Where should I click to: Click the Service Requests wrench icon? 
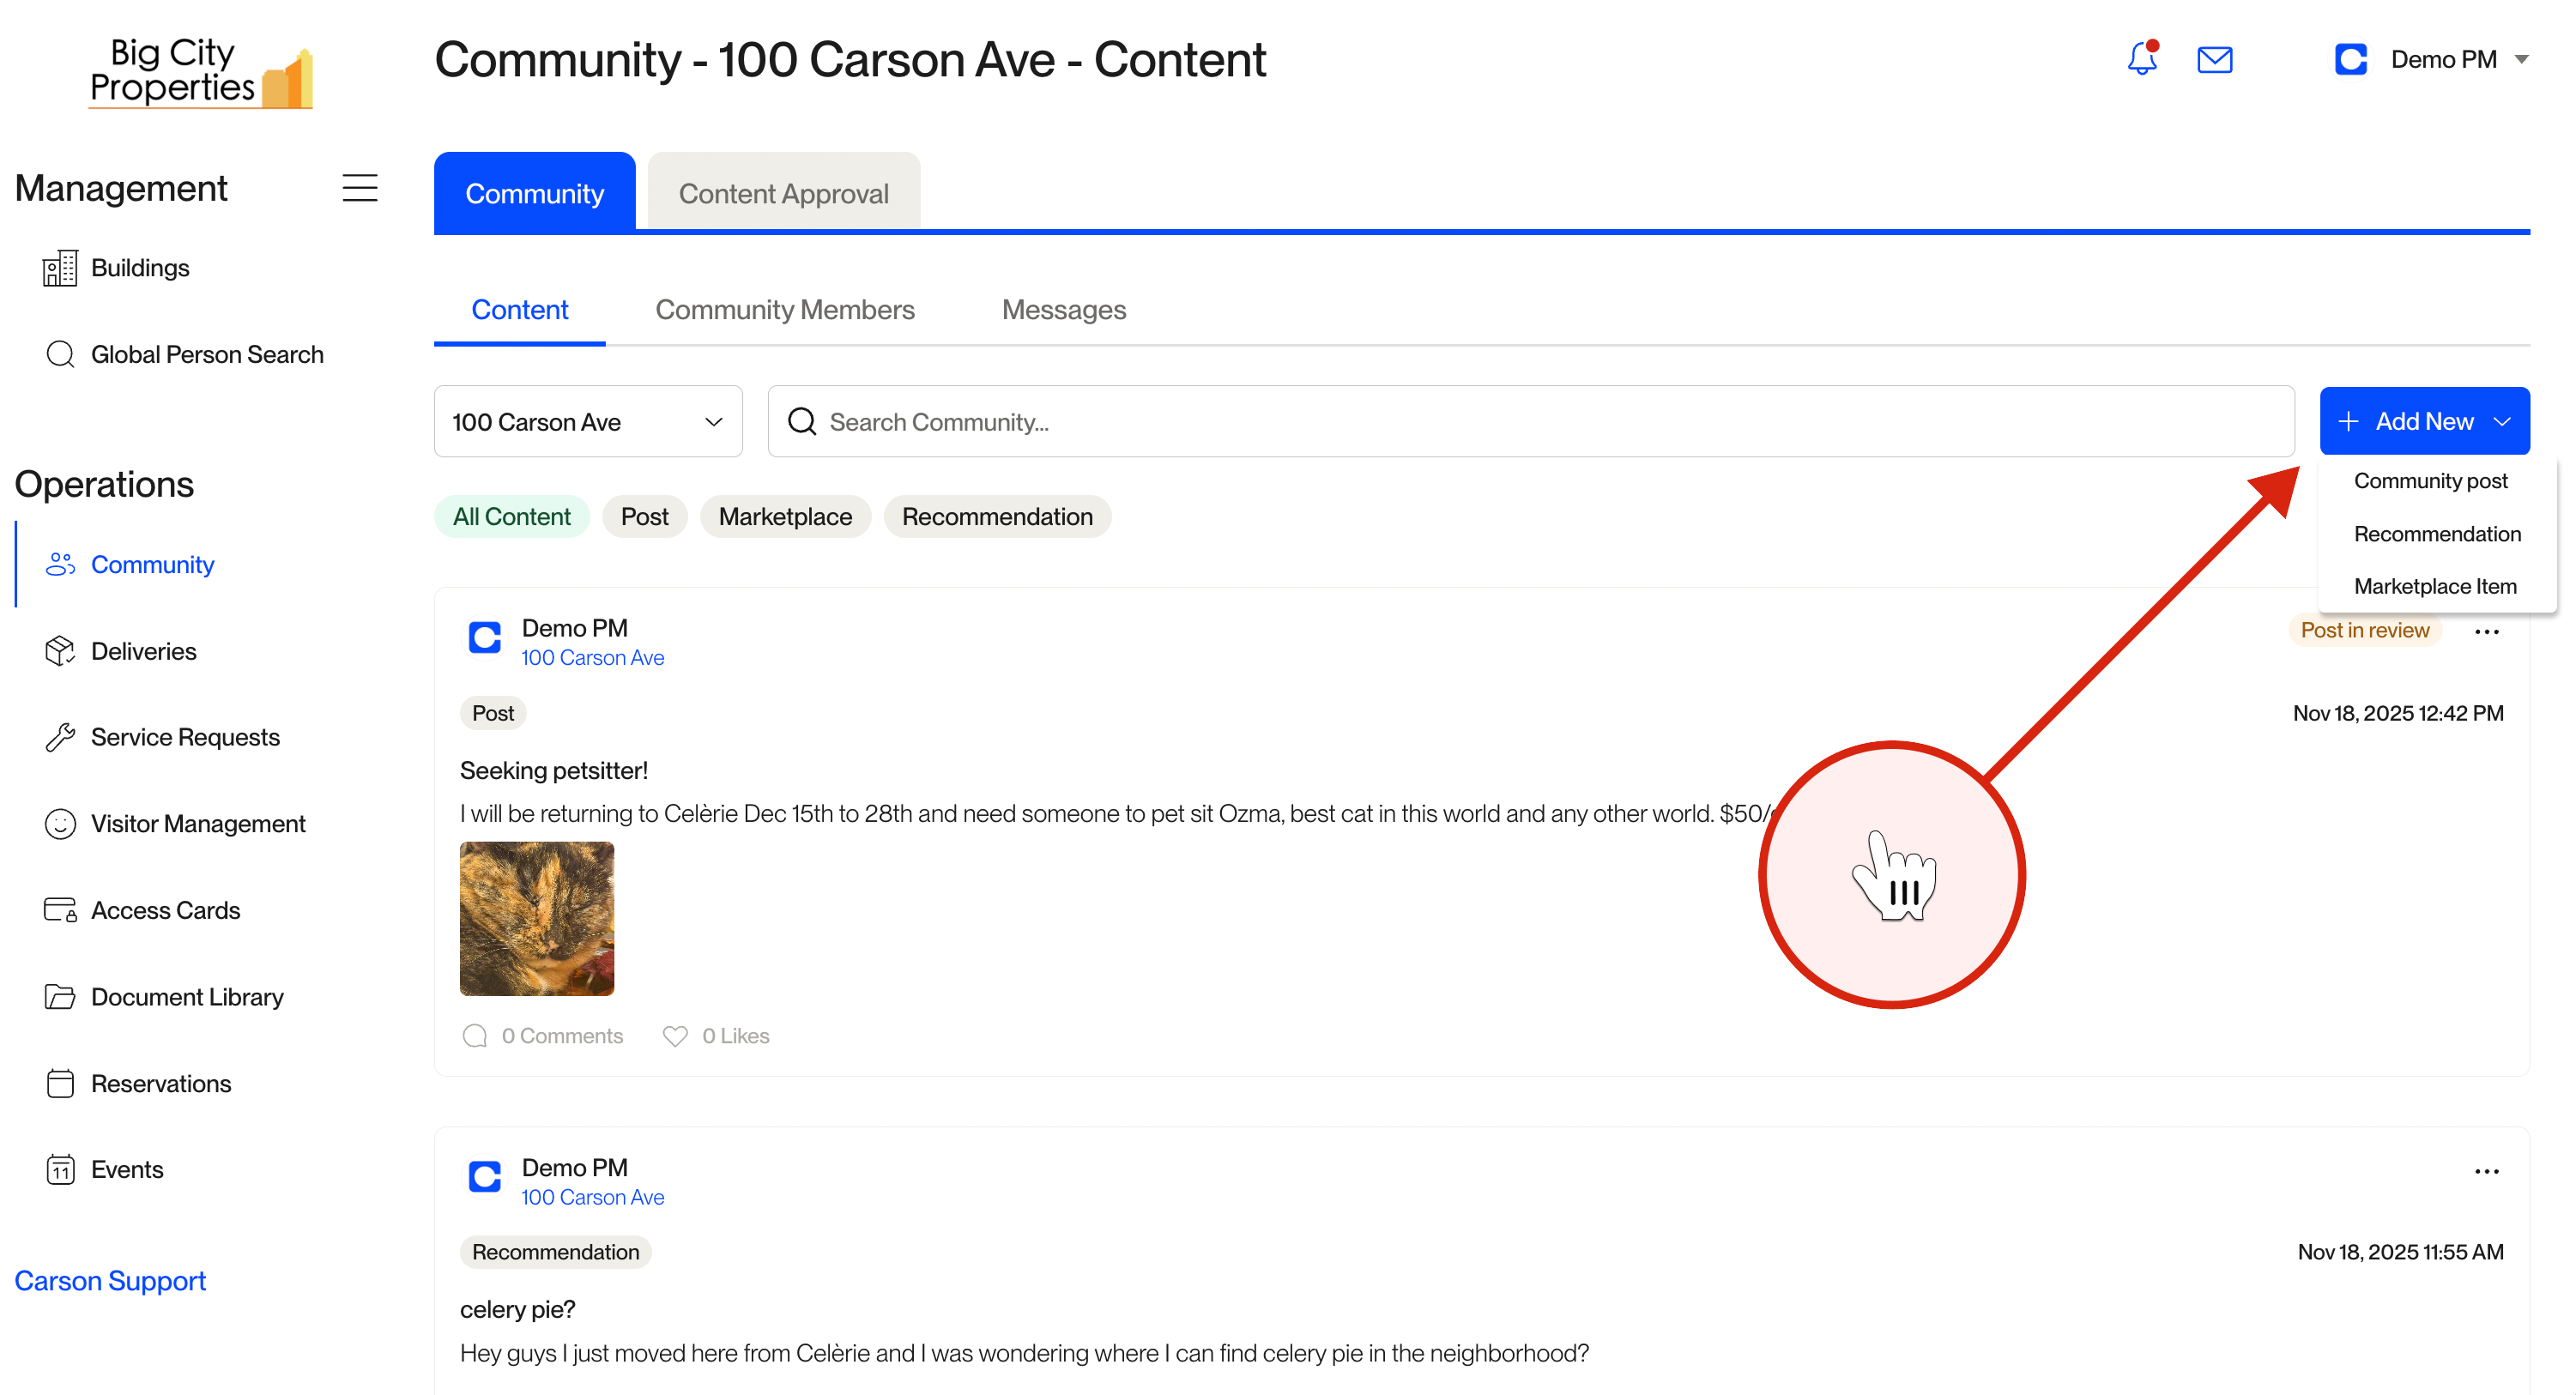point(60,737)
